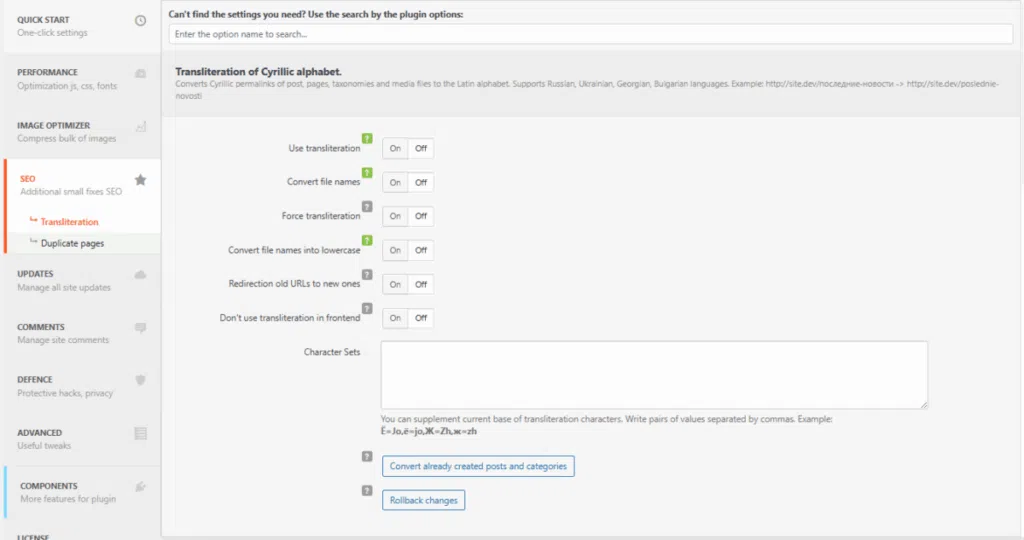Click Convert already created posts and categories
Image resolution: width=1024 pixels, height=540 pixels.
pos(478,467)
